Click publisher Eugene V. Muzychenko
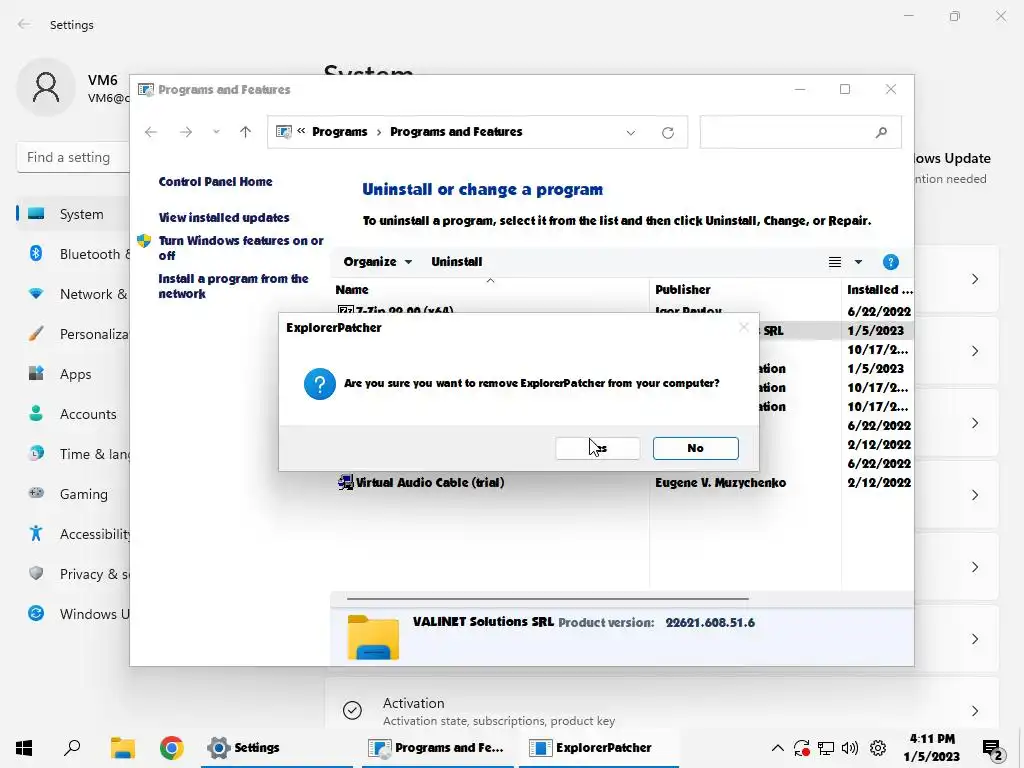Image resolution: width=1024 pixels, height=768 pixels. (x=720, y=483)
